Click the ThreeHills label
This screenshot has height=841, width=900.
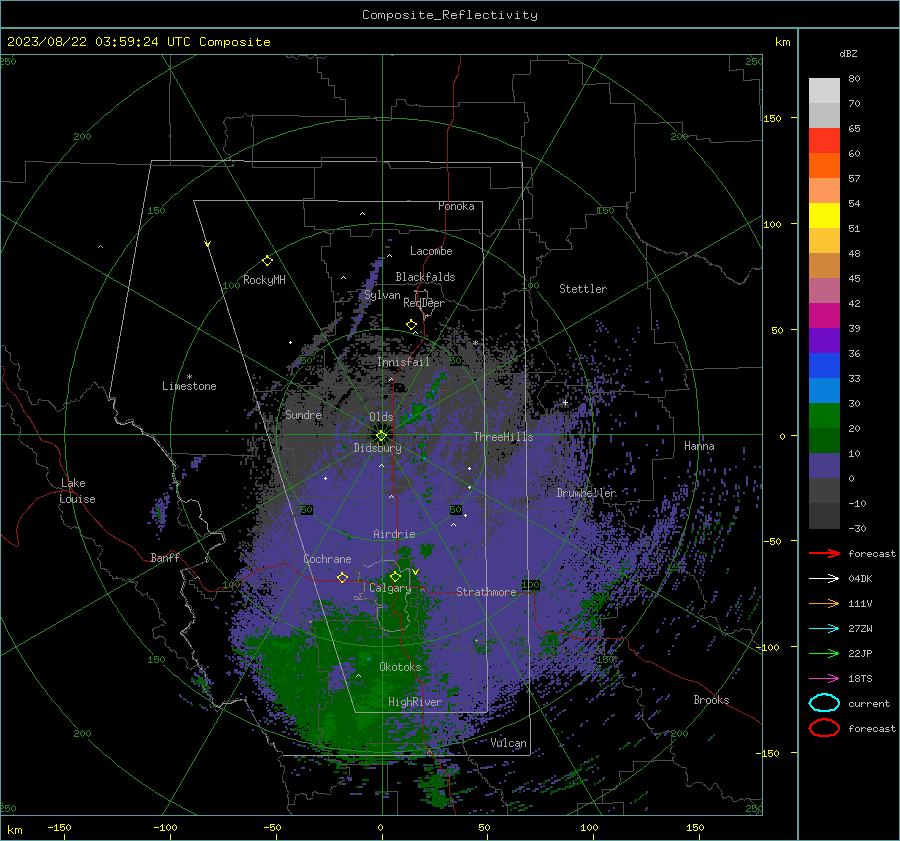tap(503, 437)
